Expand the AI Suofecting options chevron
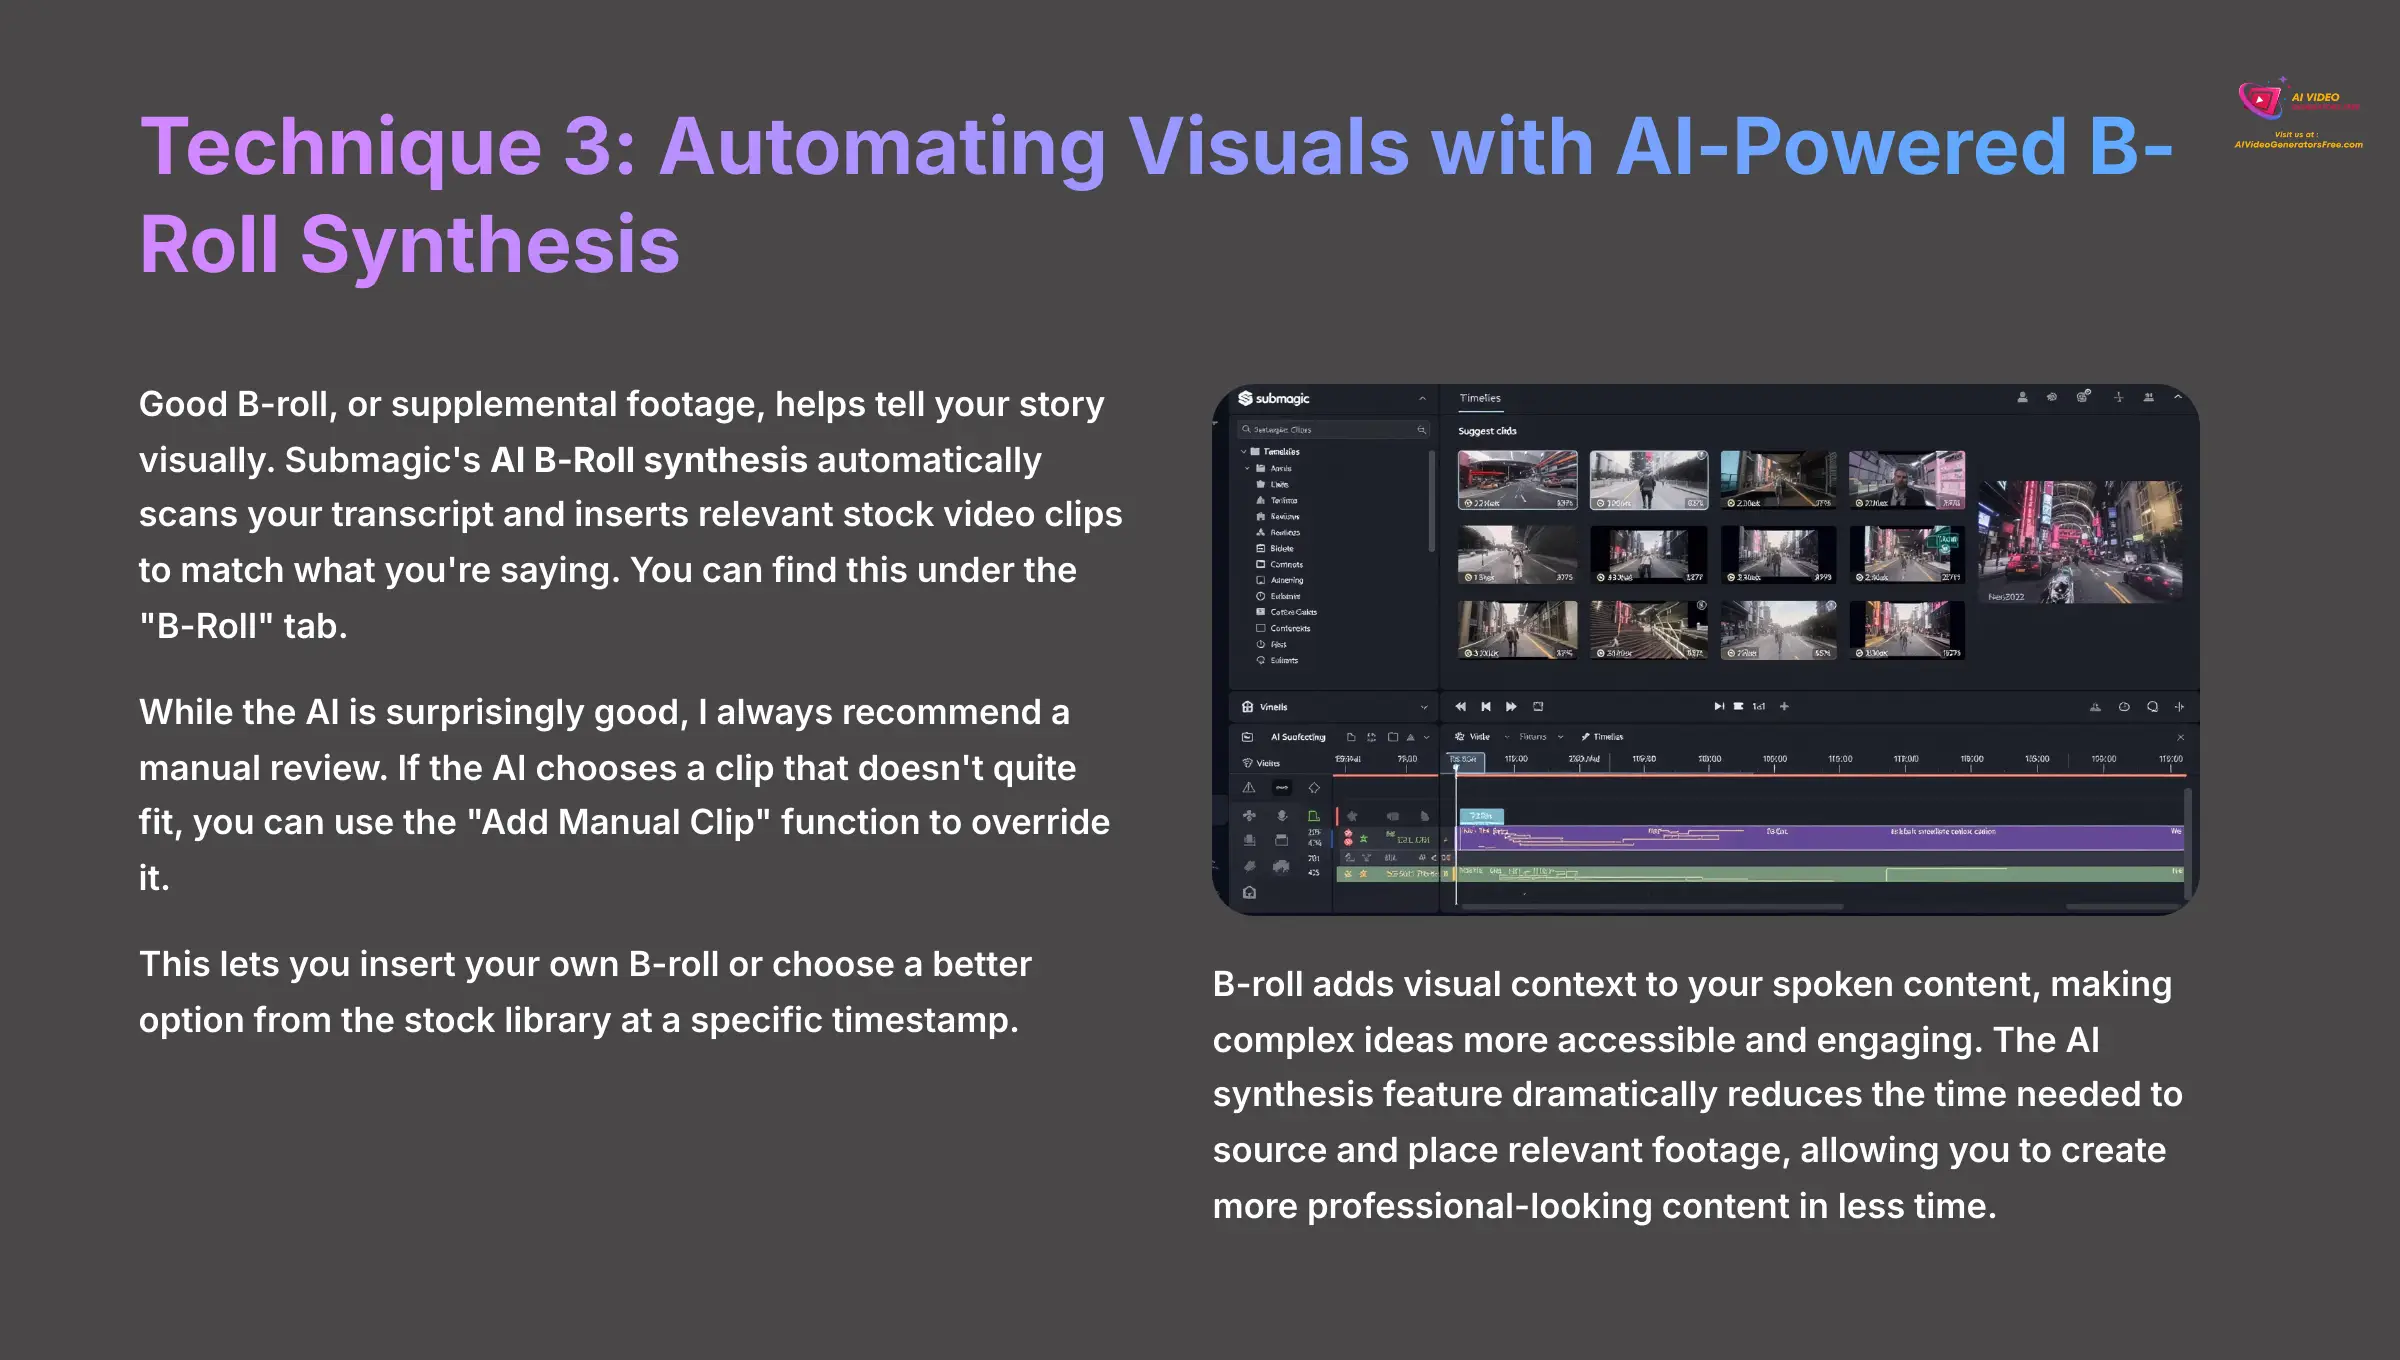Image resolution: width=2400 pixels, height=1360 pixels. (x=1427, y=738)
